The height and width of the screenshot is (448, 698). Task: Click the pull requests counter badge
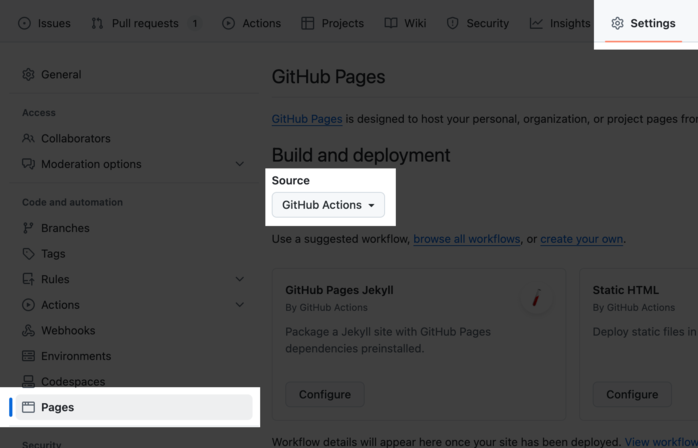pyautogui.click(x=195, y=23)
